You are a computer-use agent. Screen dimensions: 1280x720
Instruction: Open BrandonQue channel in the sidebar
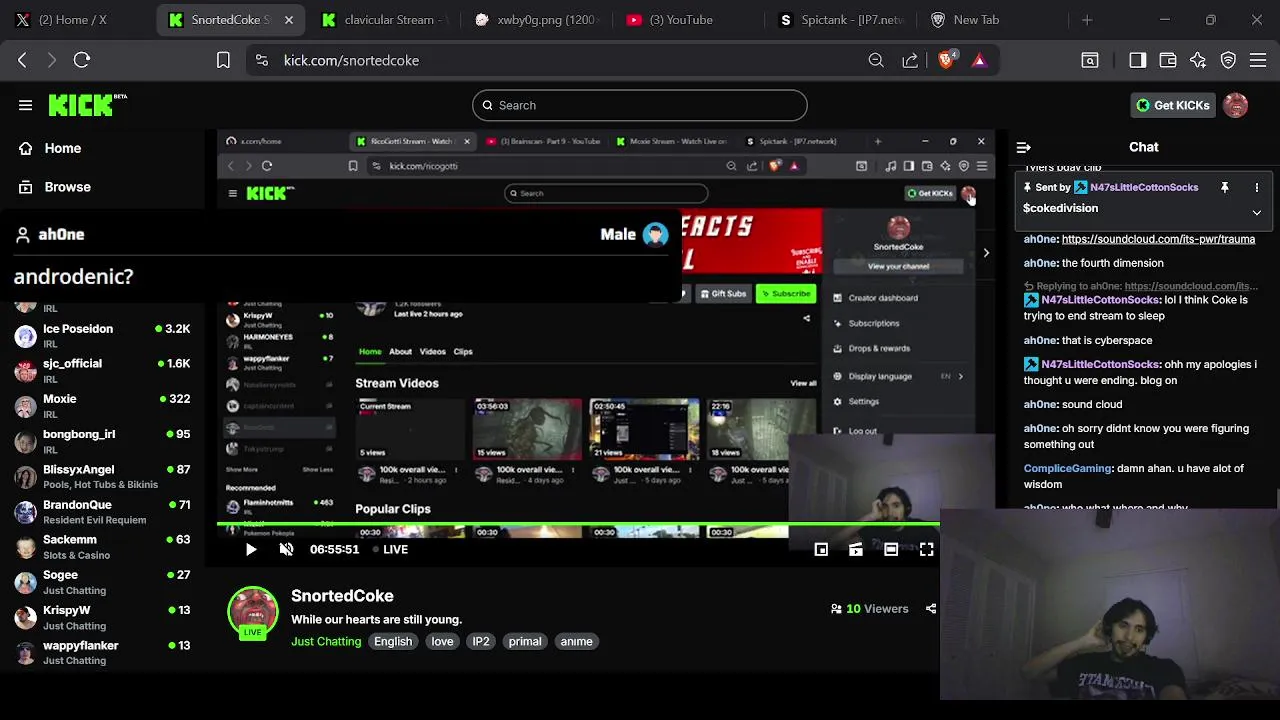pyautogui.click(x=102, y=511)
